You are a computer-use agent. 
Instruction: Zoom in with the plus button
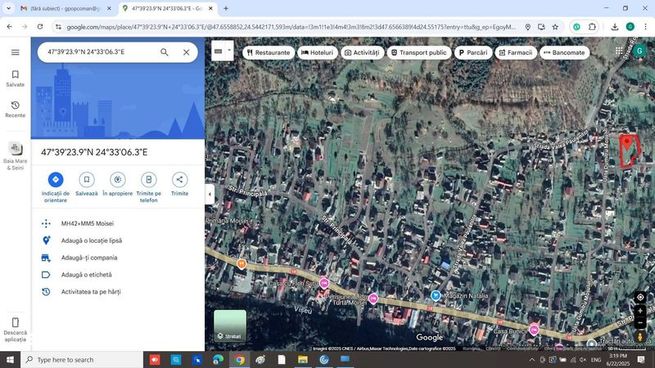(x=640, y=311)
